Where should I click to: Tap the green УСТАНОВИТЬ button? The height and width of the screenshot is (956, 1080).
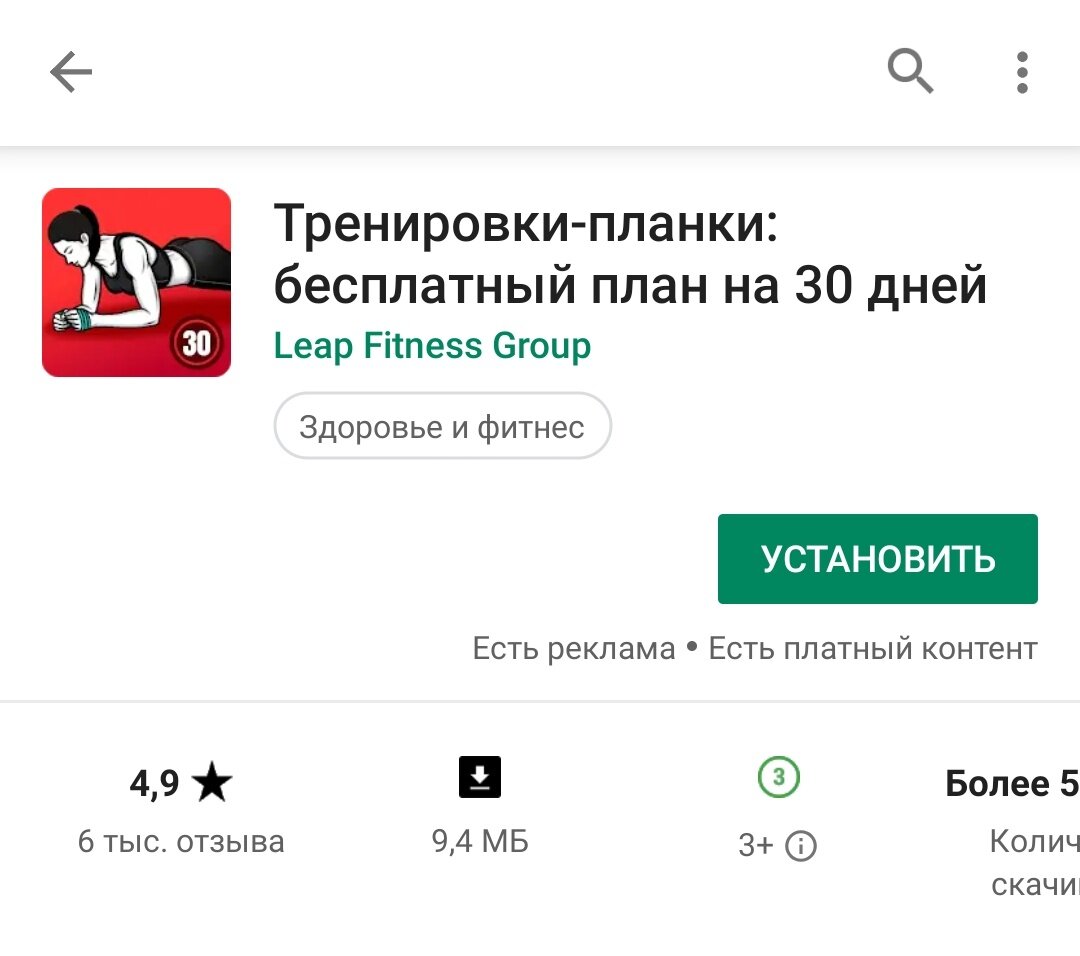(878, 559)
